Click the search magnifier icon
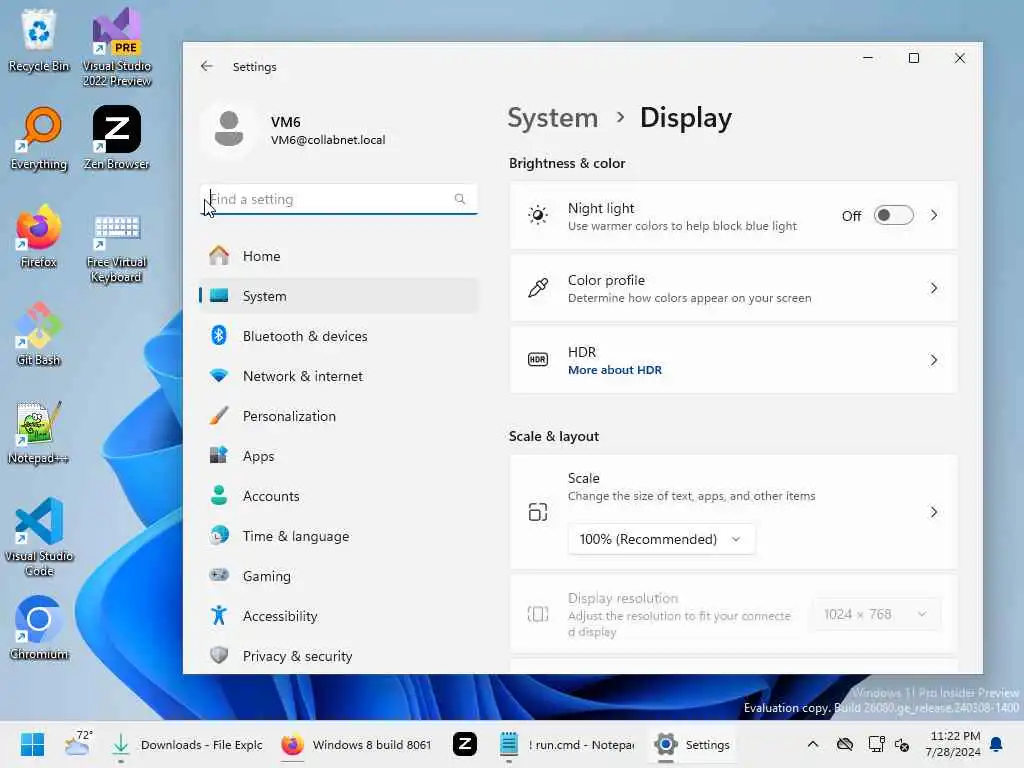Image resolution: width=1024 pixels, height=768 pixels. point(460,199)
